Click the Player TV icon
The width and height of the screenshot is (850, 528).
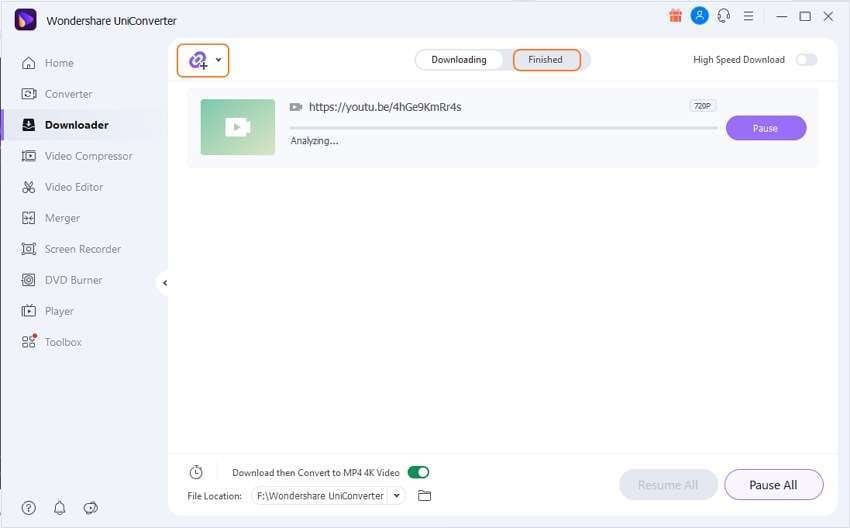pos(28,311)
